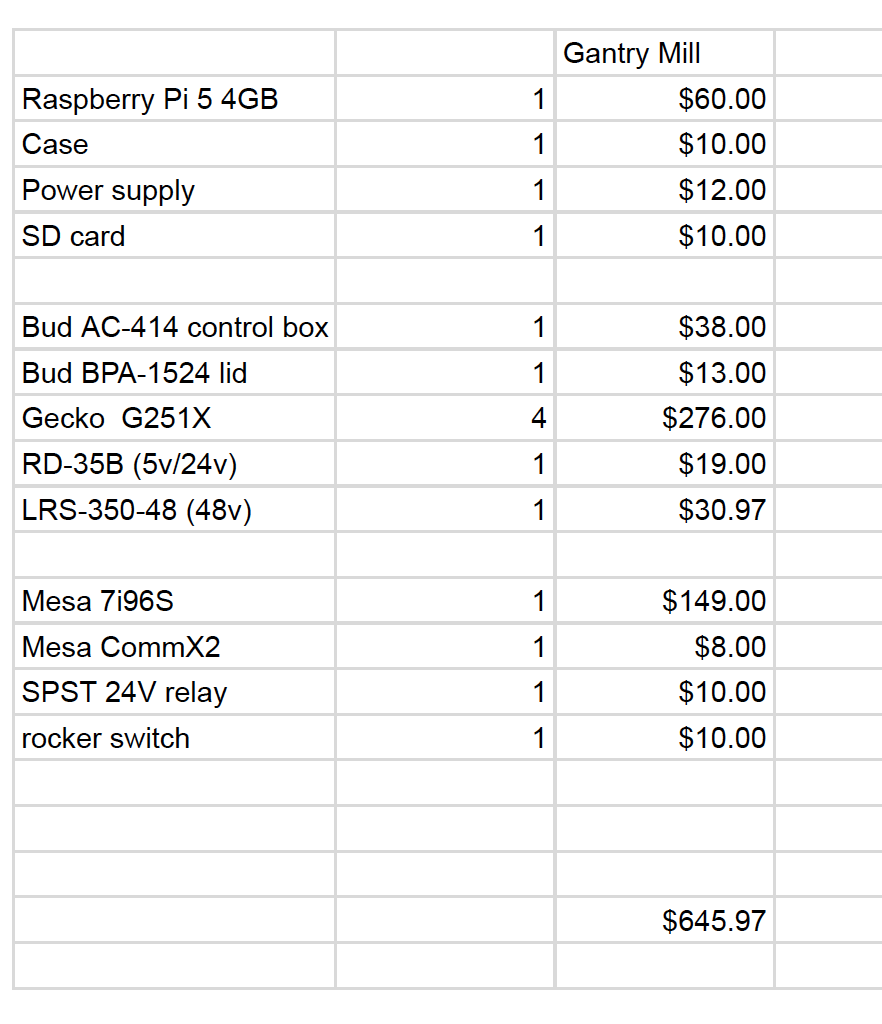Image resolution: width=882 pixels, height=1024 pixels.
Task: Click the Case item cell
Action: (175, 144)
